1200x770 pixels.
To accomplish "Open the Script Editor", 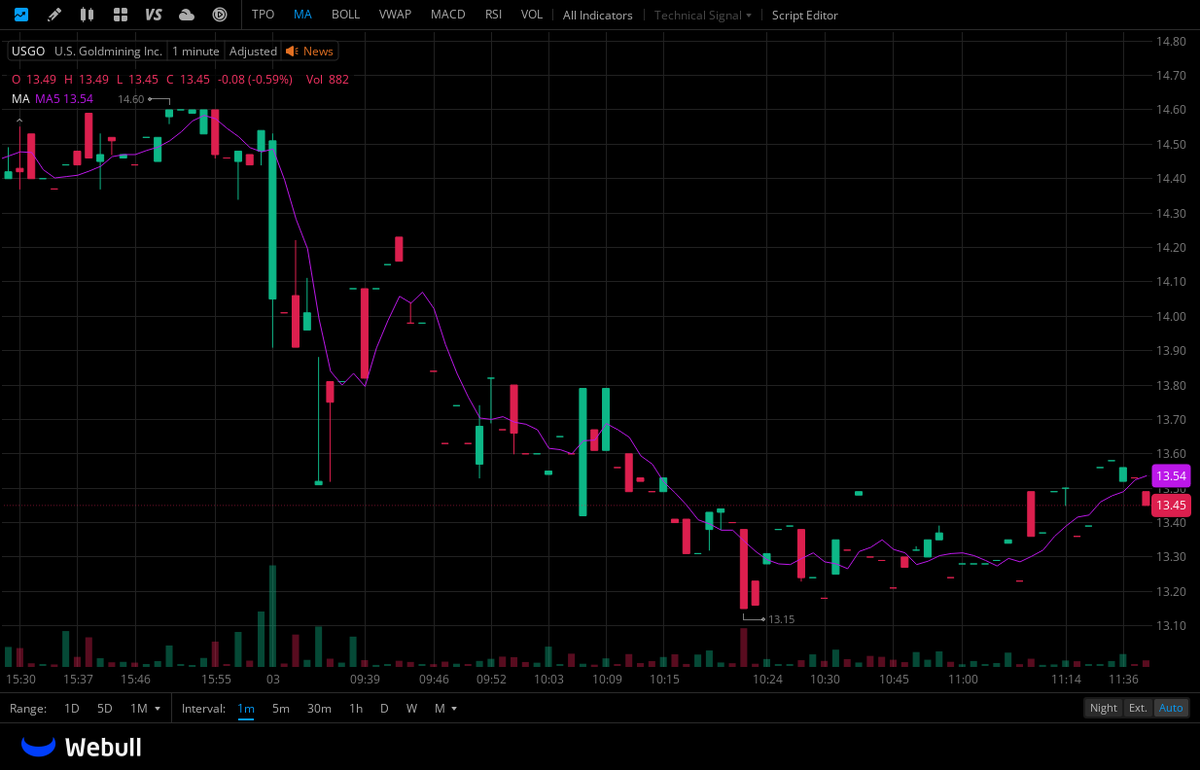I will point(805,15).
